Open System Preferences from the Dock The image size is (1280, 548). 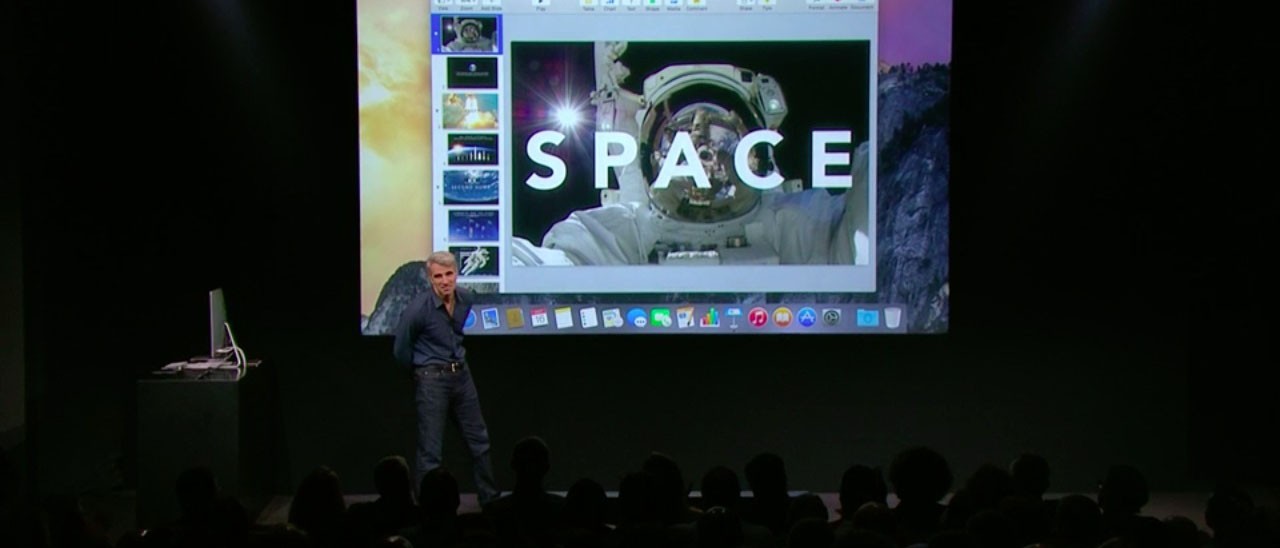pos(831,317)
